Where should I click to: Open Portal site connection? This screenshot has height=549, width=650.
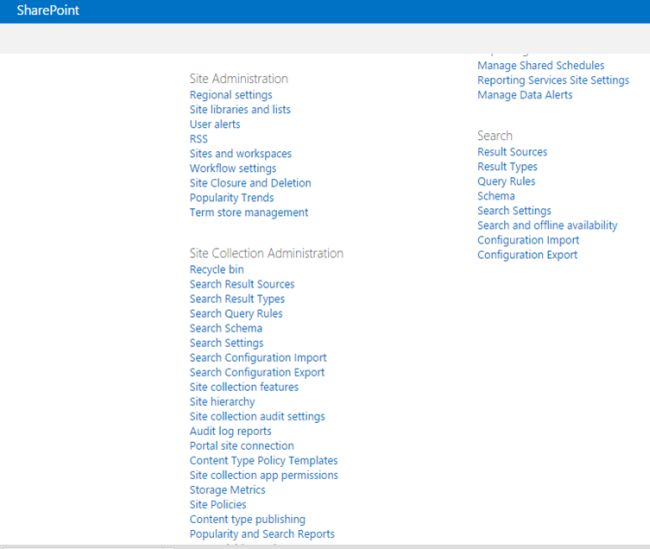point(242,446)
